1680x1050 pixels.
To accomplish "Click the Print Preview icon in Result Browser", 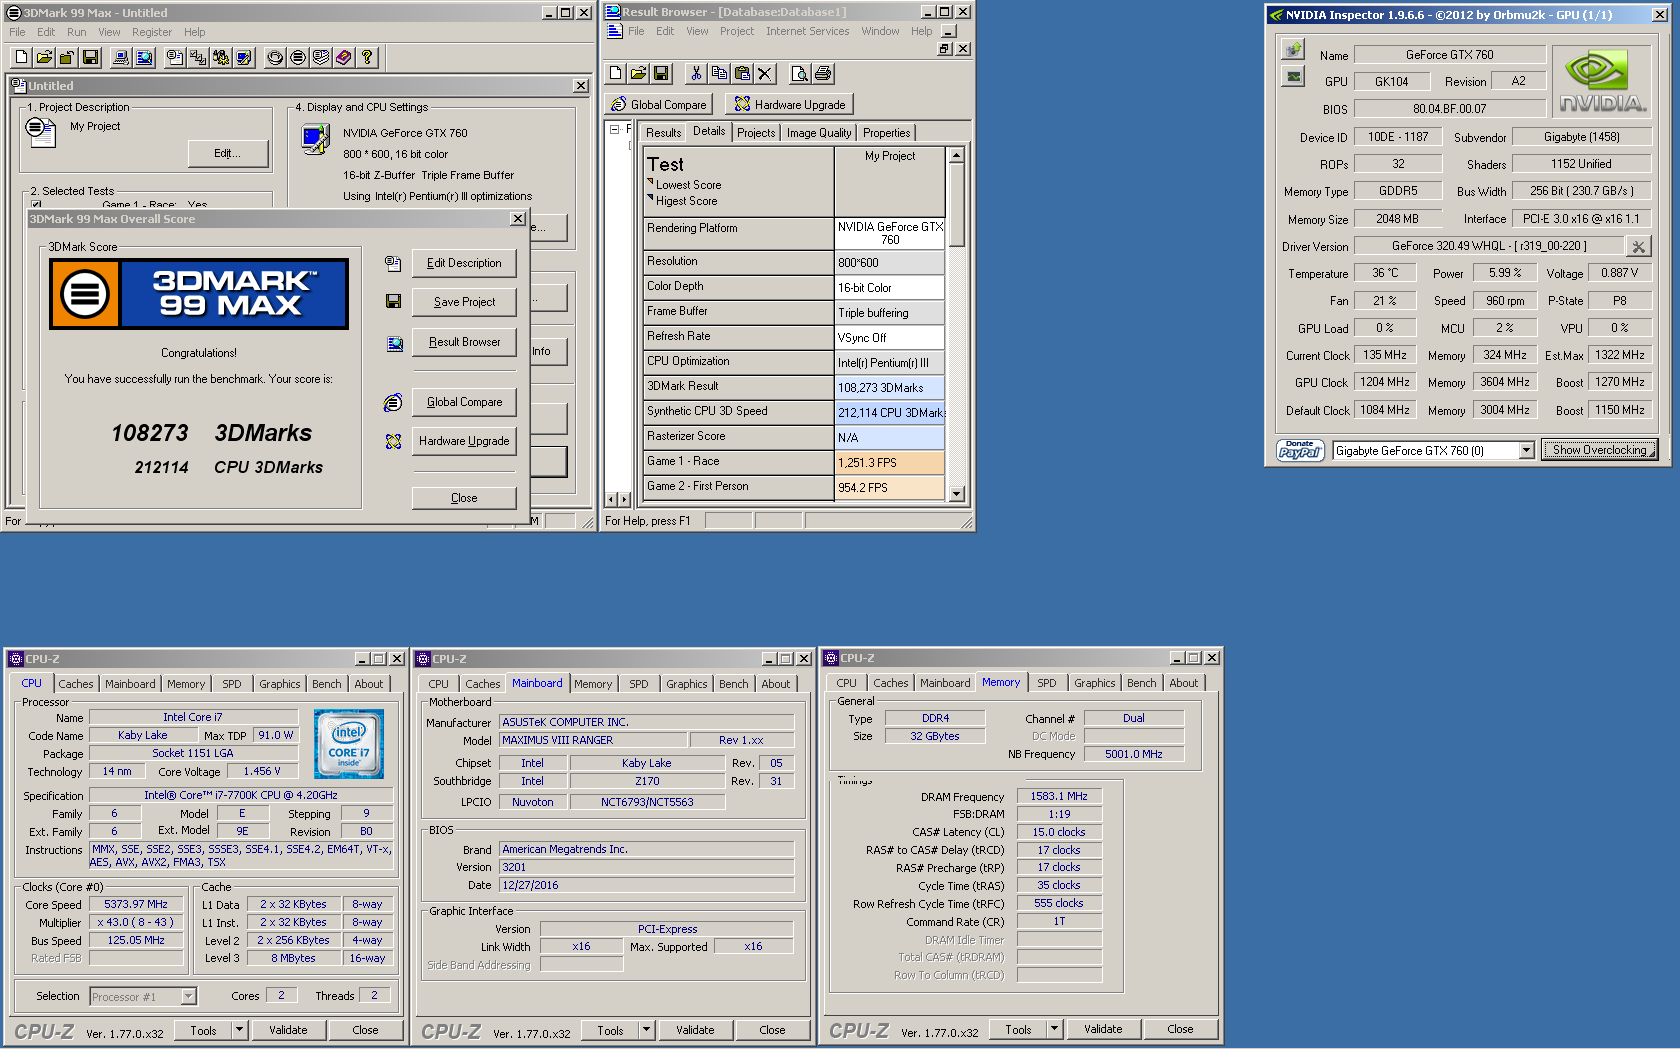I will pyautogui.click(x=799, y=73).
